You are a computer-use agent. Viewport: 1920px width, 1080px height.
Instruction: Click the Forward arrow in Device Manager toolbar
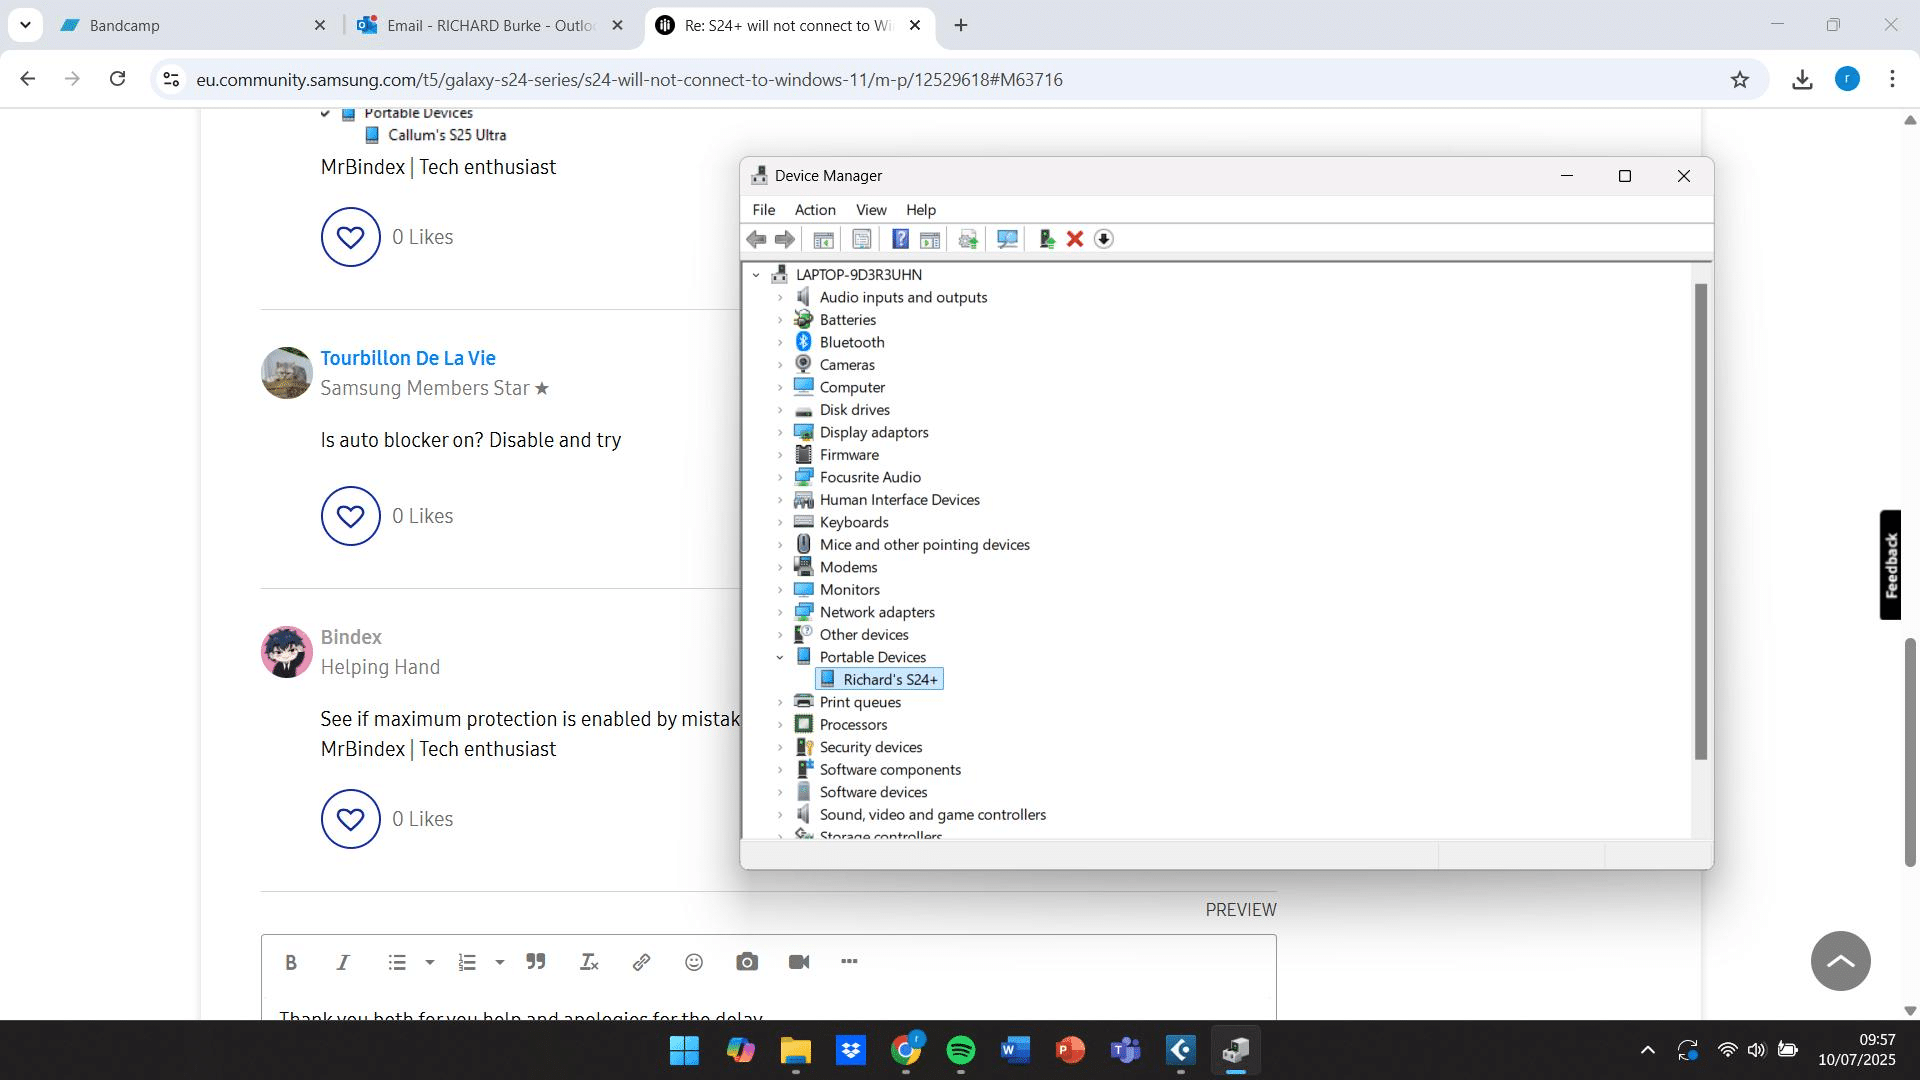[785, 239]
